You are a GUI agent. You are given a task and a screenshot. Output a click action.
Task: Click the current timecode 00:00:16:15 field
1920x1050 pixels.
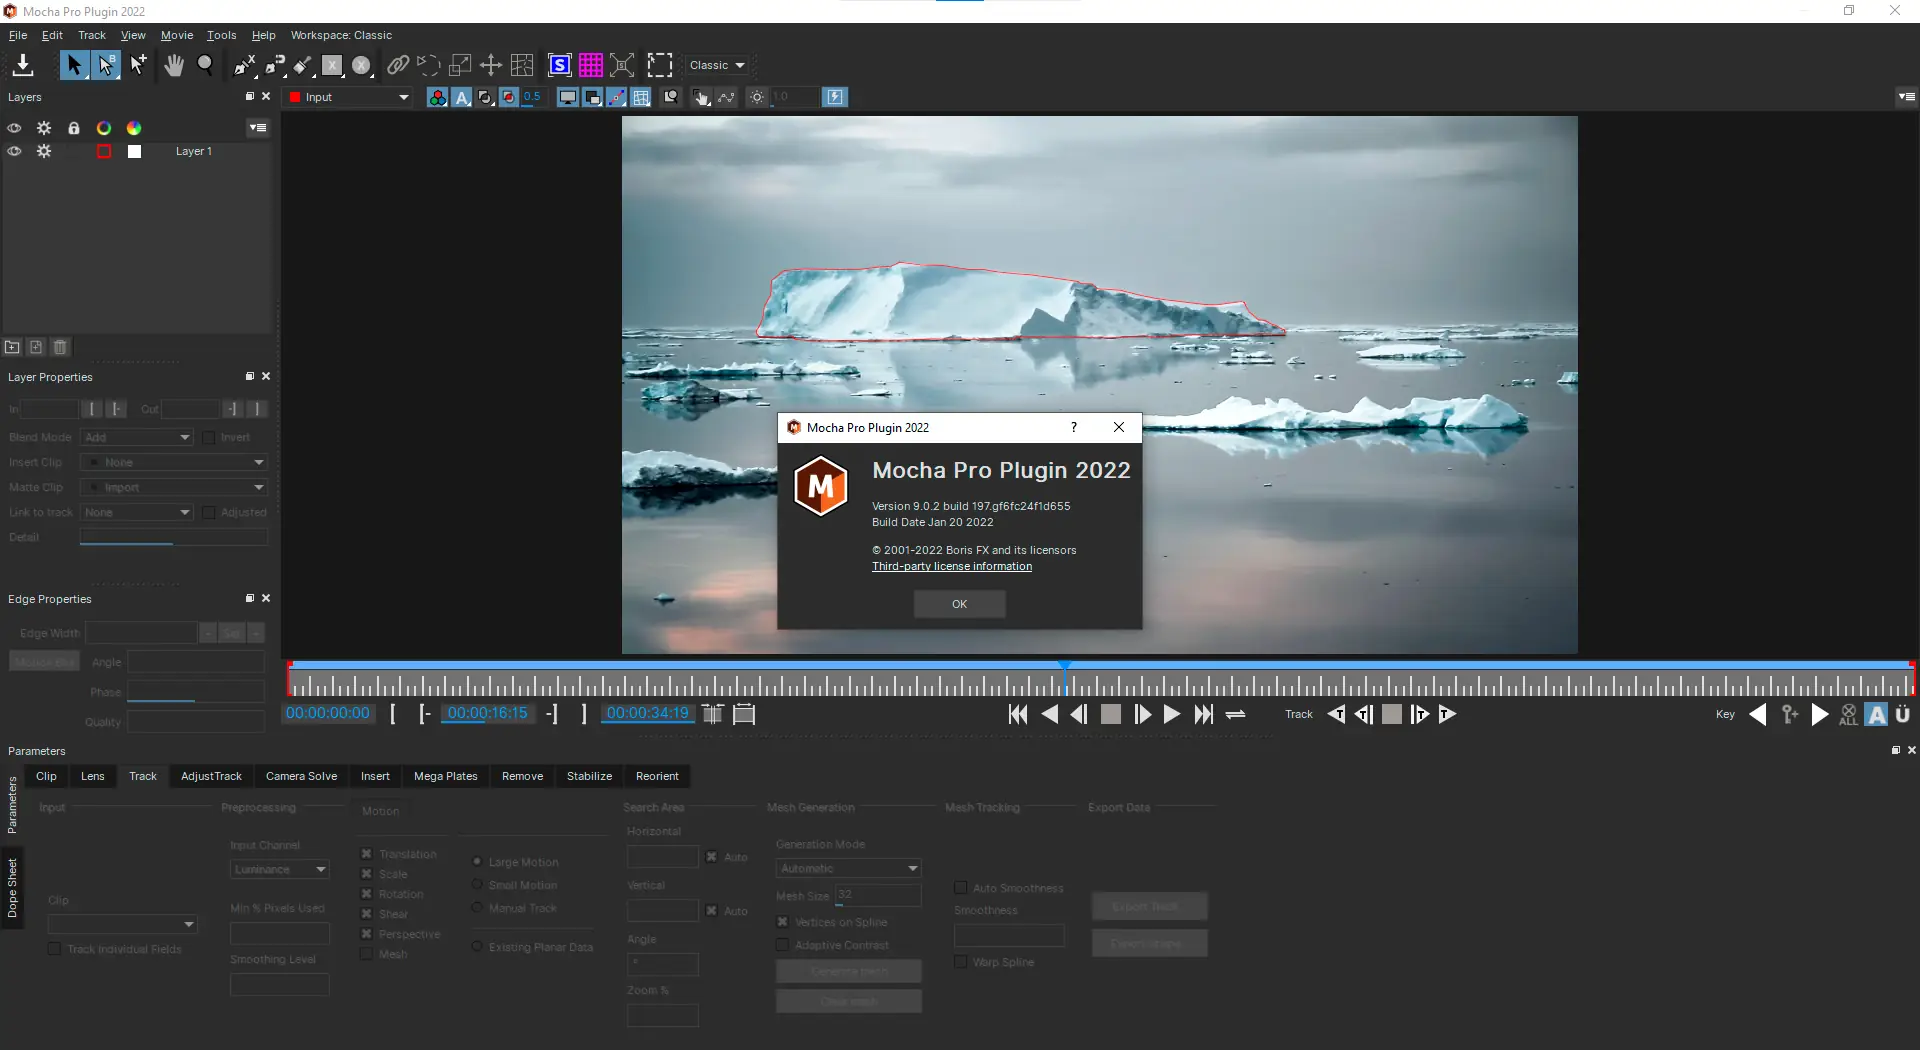pos(487,713)
